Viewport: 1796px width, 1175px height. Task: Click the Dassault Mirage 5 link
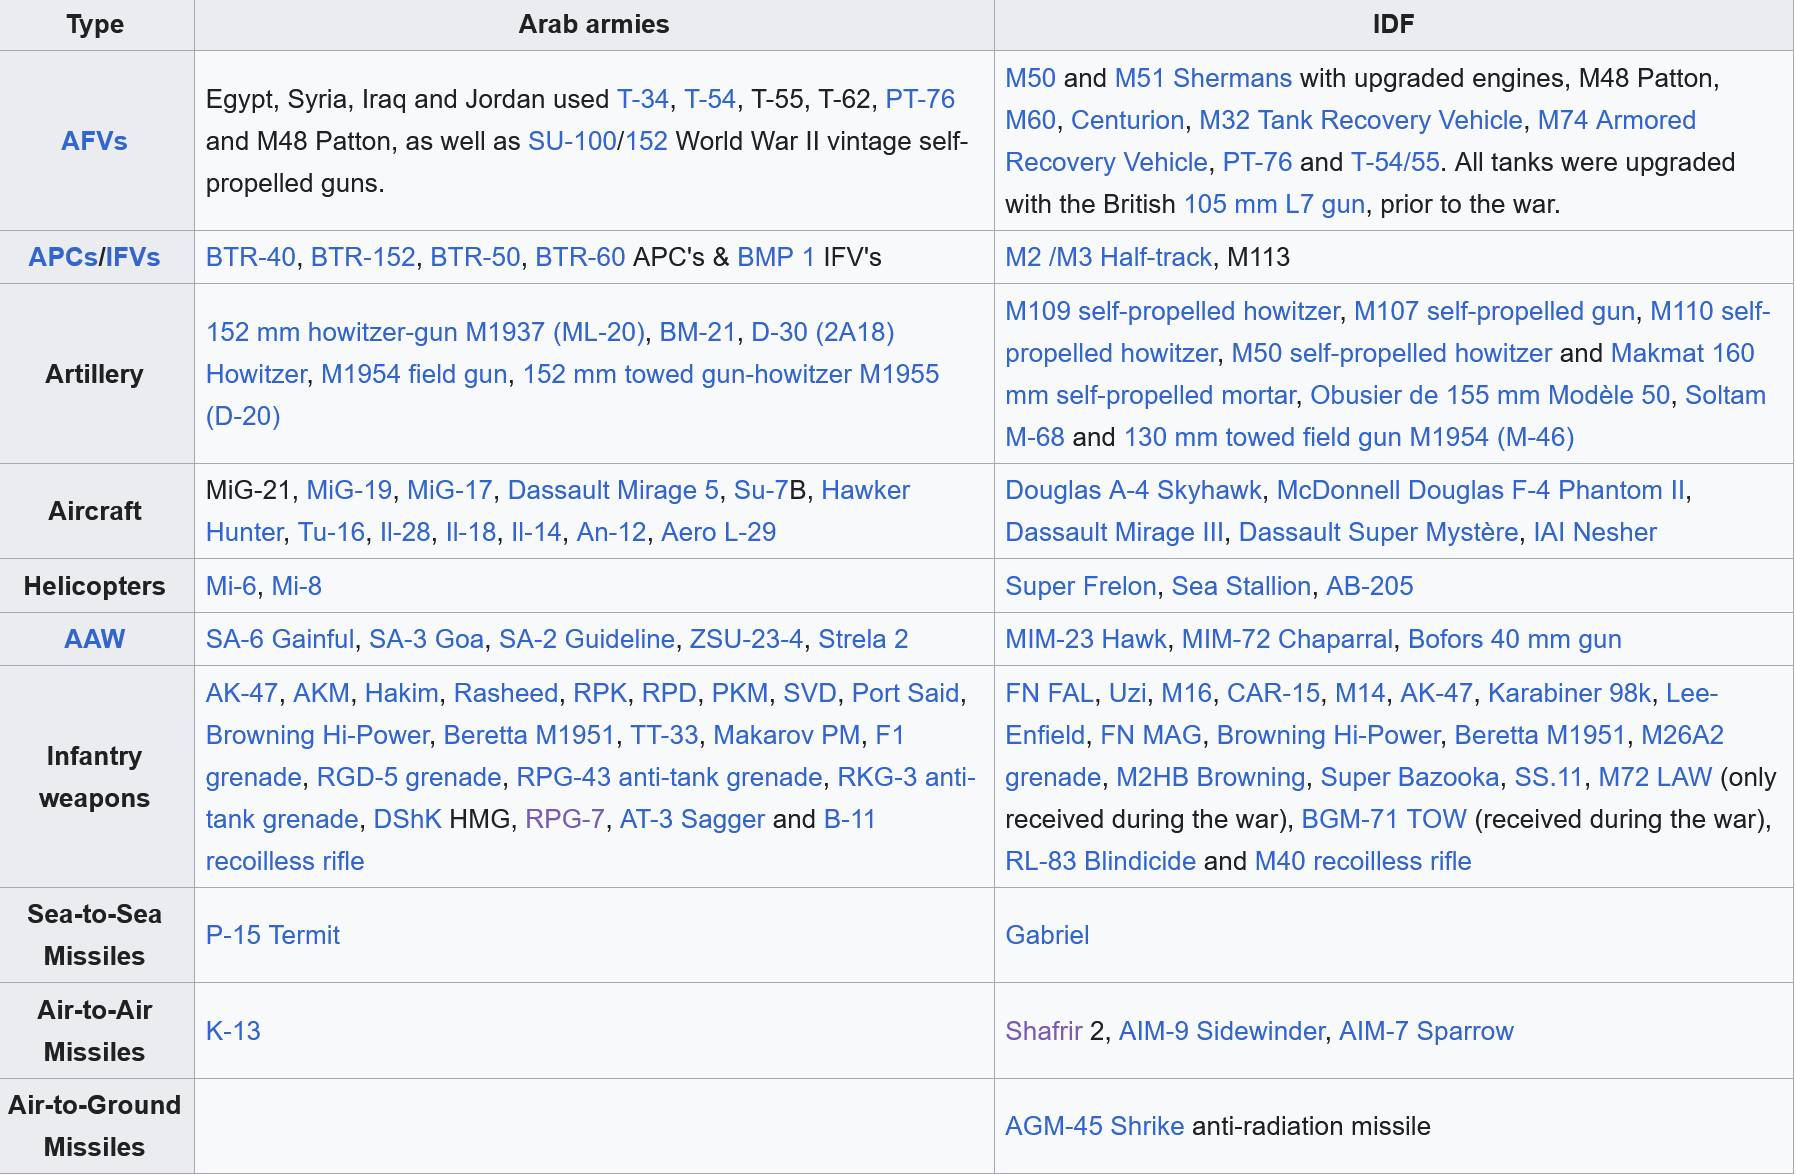tap(612, 490)
